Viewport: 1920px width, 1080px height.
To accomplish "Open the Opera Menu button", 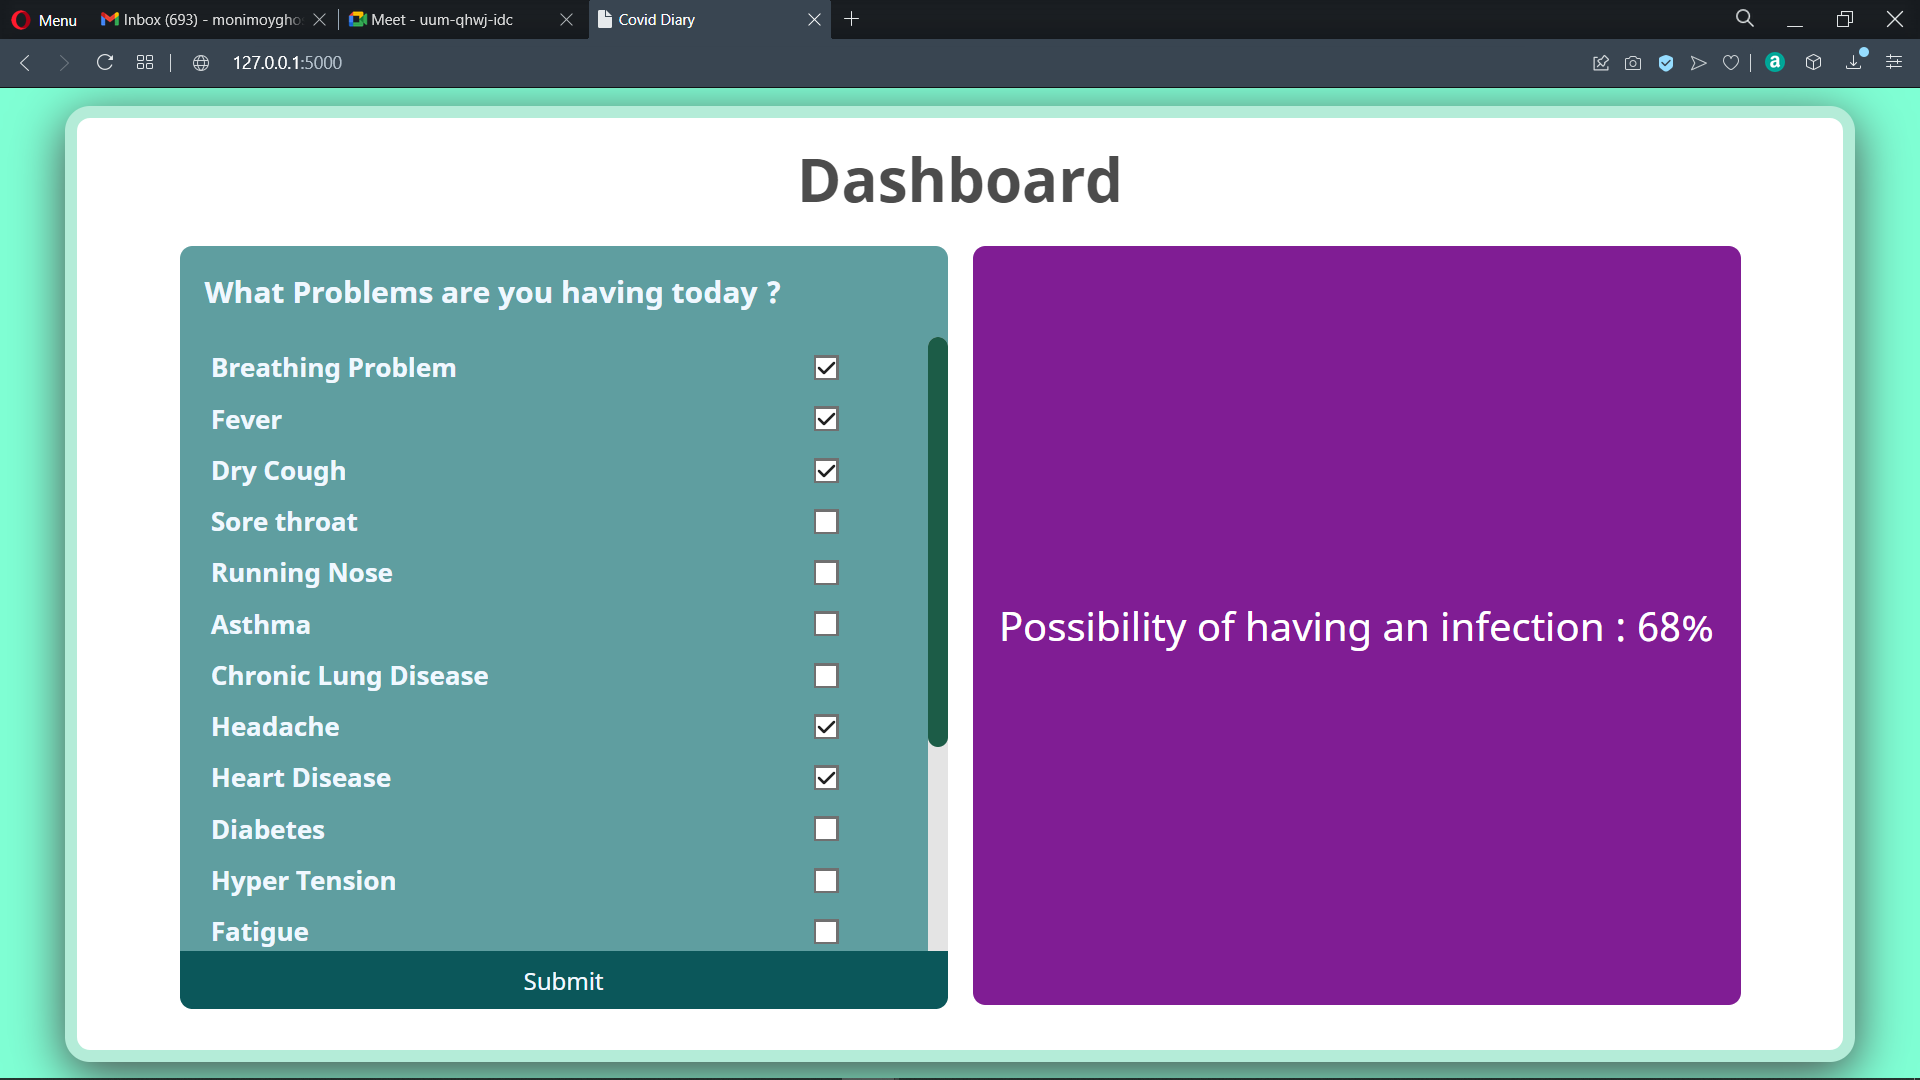I will point(44,19).
